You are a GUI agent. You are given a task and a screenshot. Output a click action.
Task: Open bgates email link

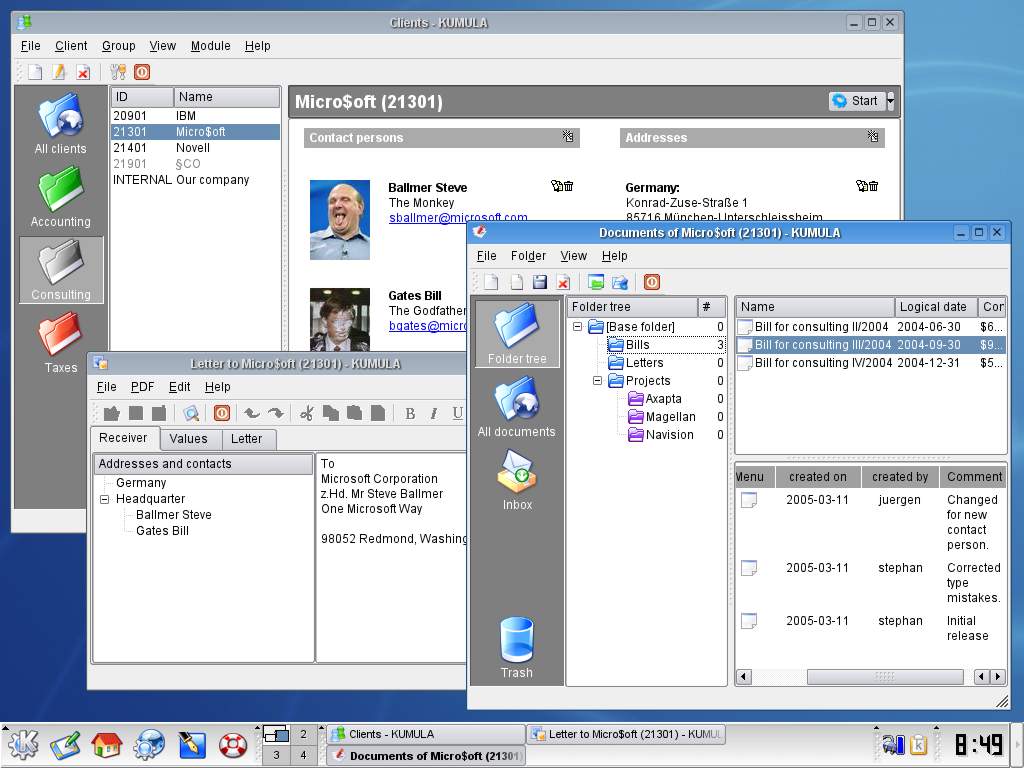(x=428, y=326)
